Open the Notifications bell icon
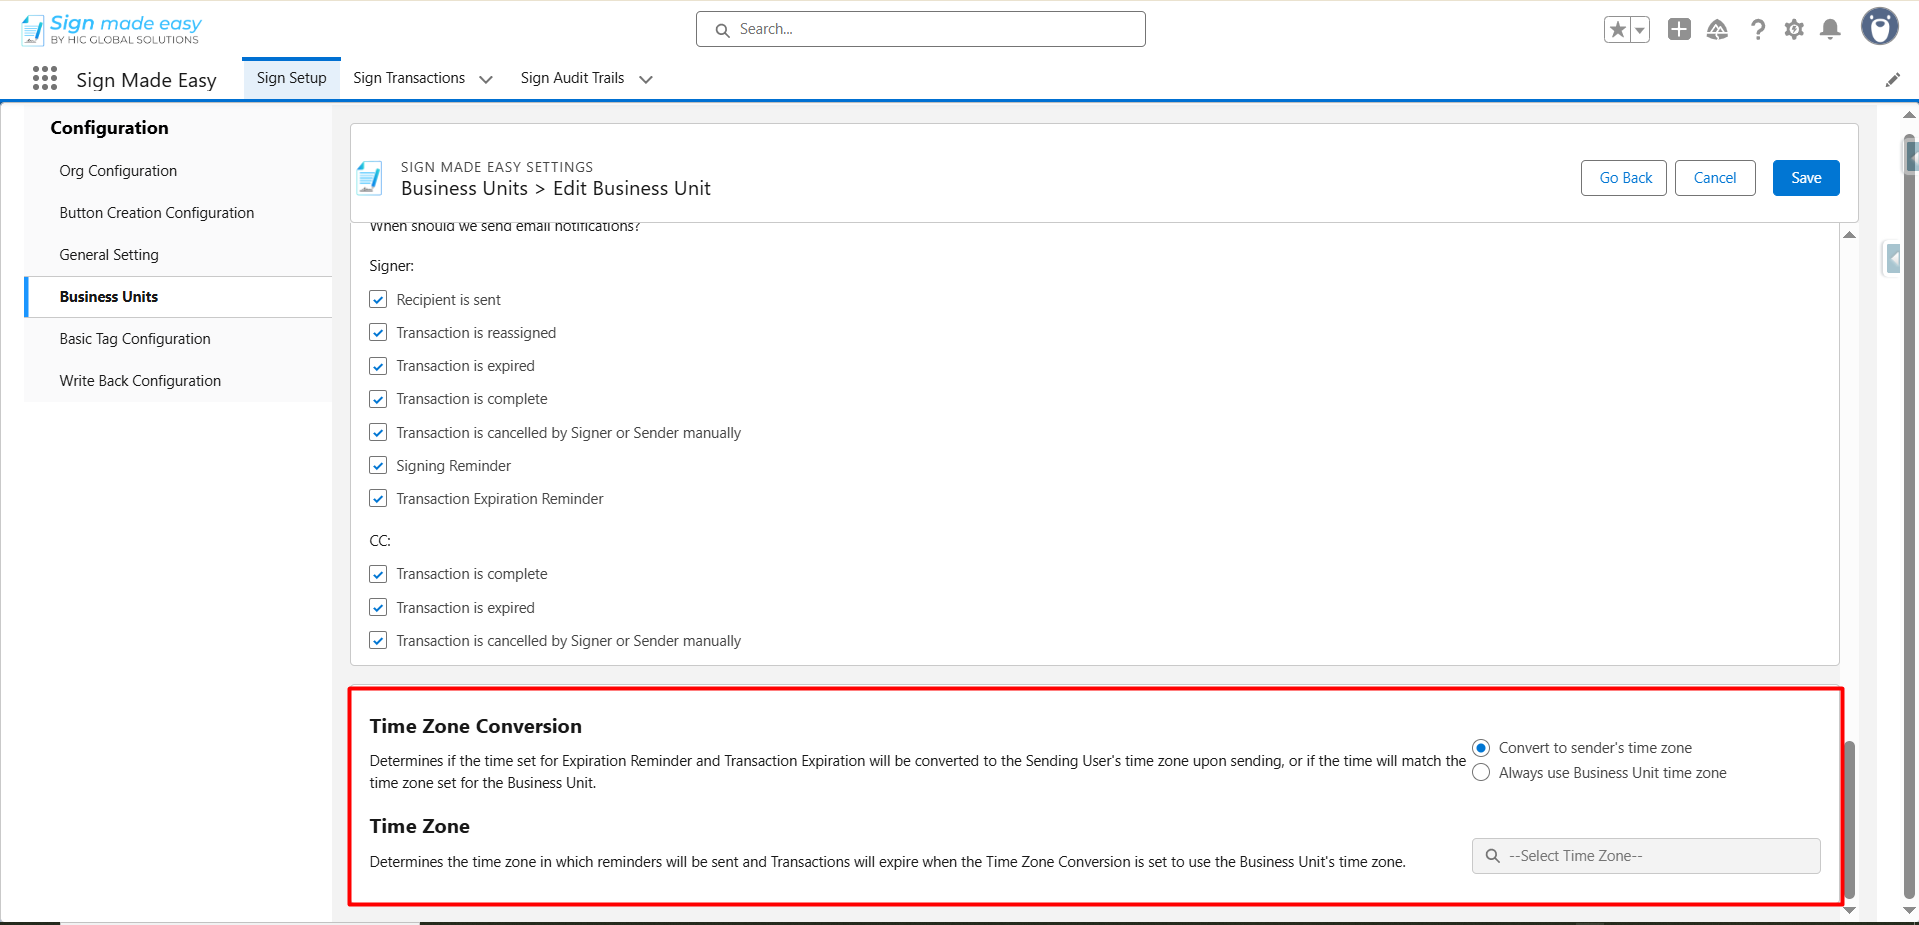This screenshot has width=1919, height=925. [x=1830, y=30]
